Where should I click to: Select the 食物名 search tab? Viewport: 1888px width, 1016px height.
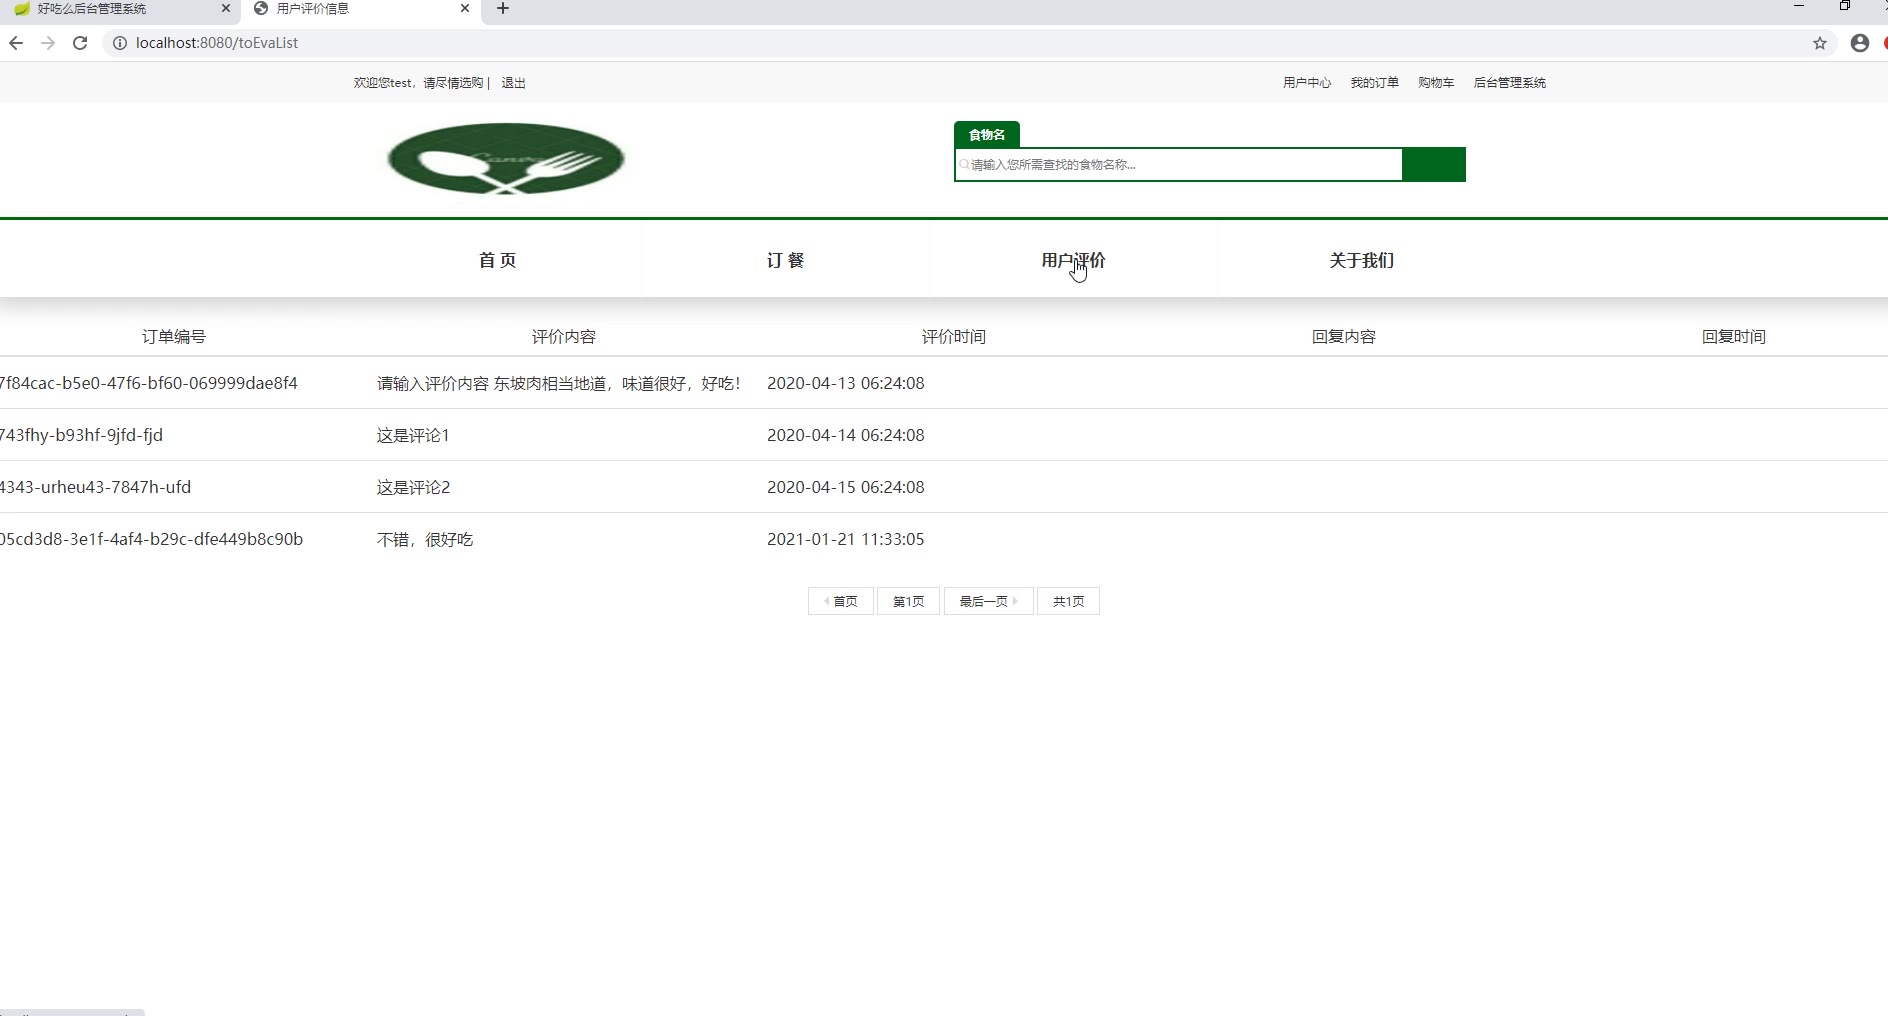point(987,135)
